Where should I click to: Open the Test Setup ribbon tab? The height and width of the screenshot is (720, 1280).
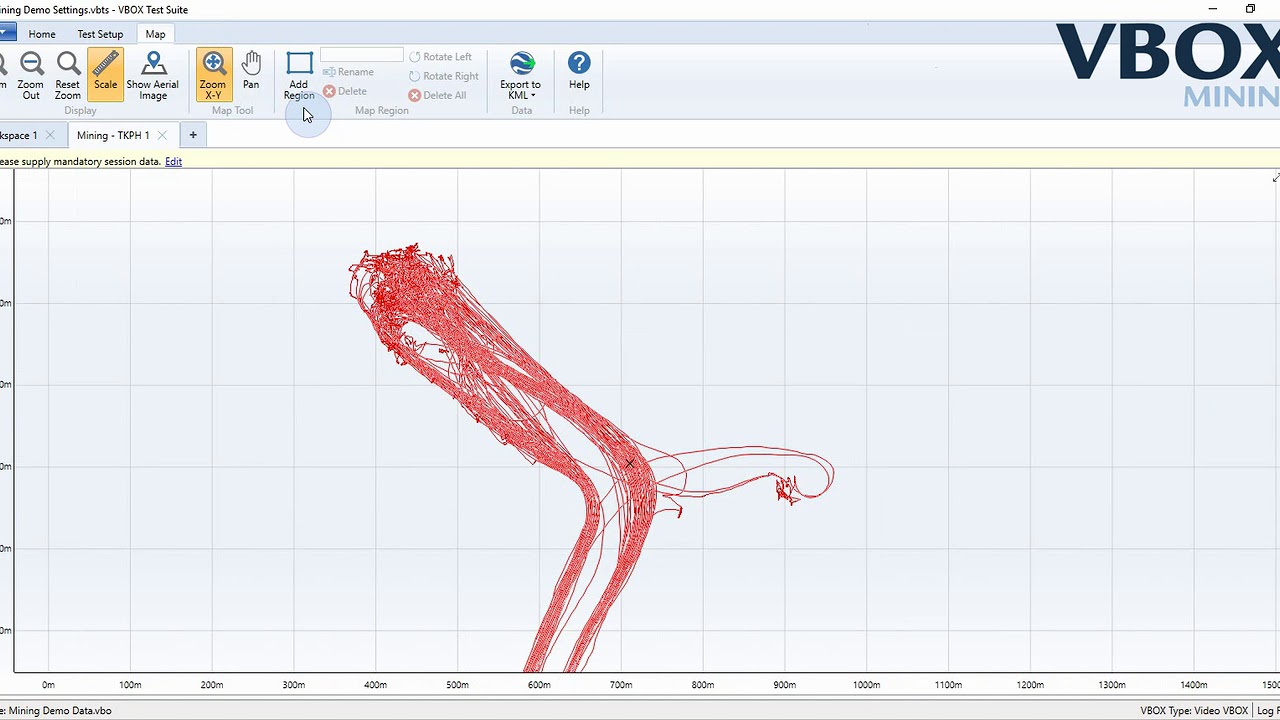100,34
